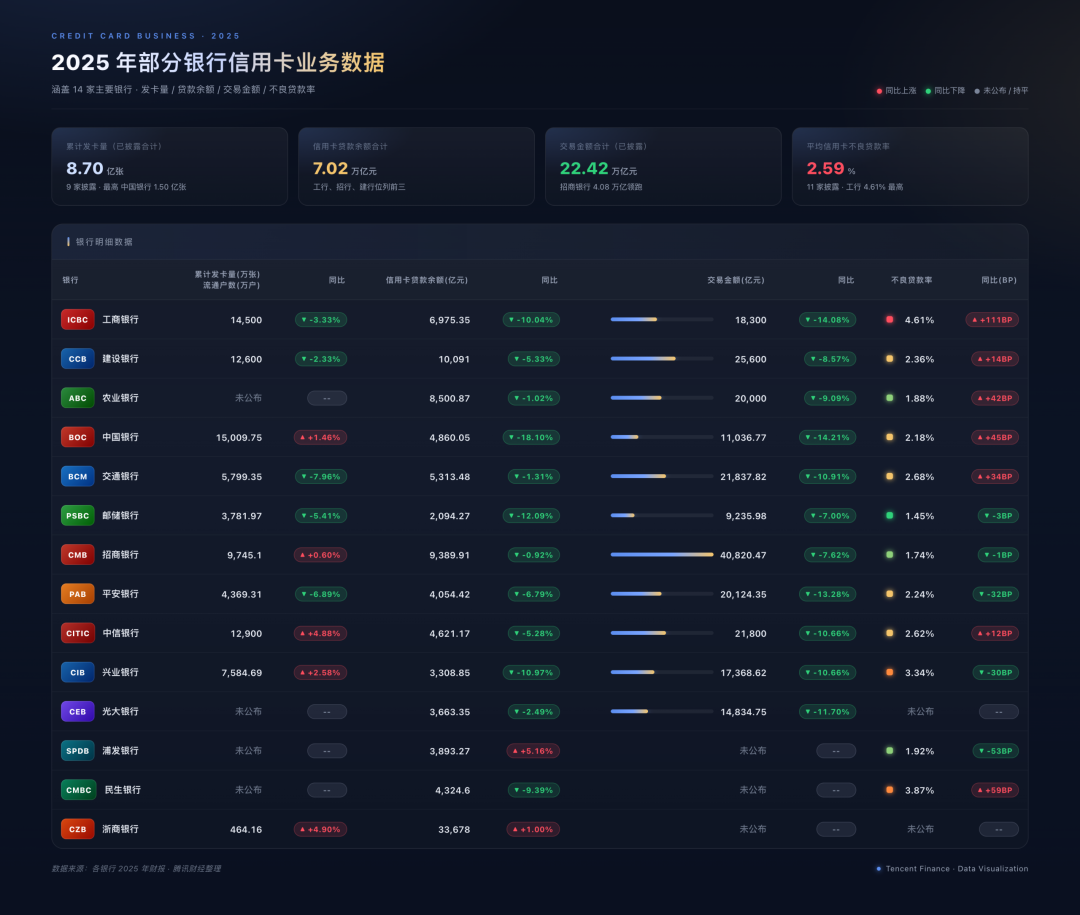Click the CMBC green logo badge

pyautogui.click(x=79, y=790)
